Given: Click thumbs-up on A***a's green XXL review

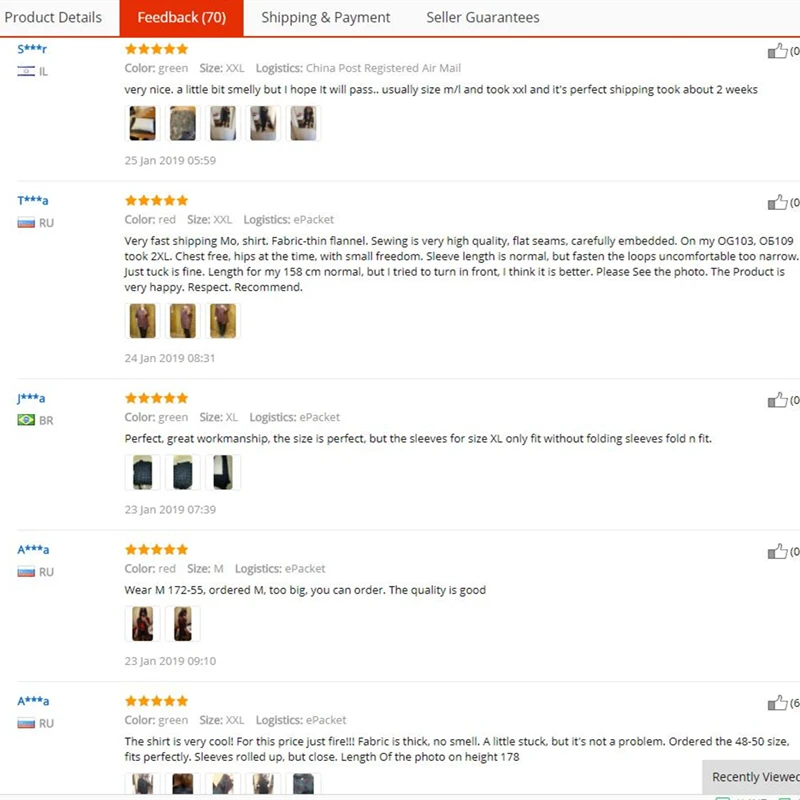Looking at the screenshot, I should (x=777, y=704).
